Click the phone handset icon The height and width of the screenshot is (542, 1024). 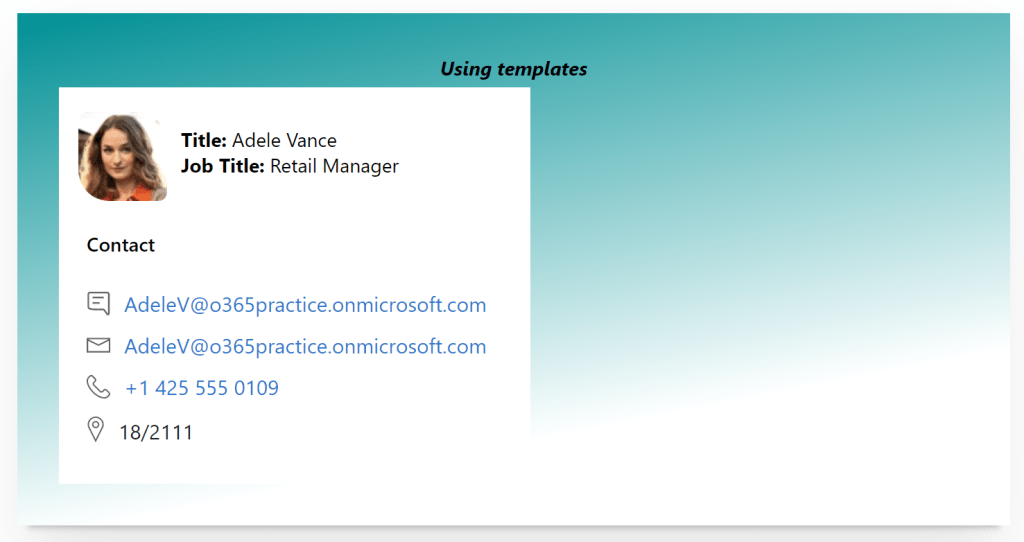[x=98, y=387]
